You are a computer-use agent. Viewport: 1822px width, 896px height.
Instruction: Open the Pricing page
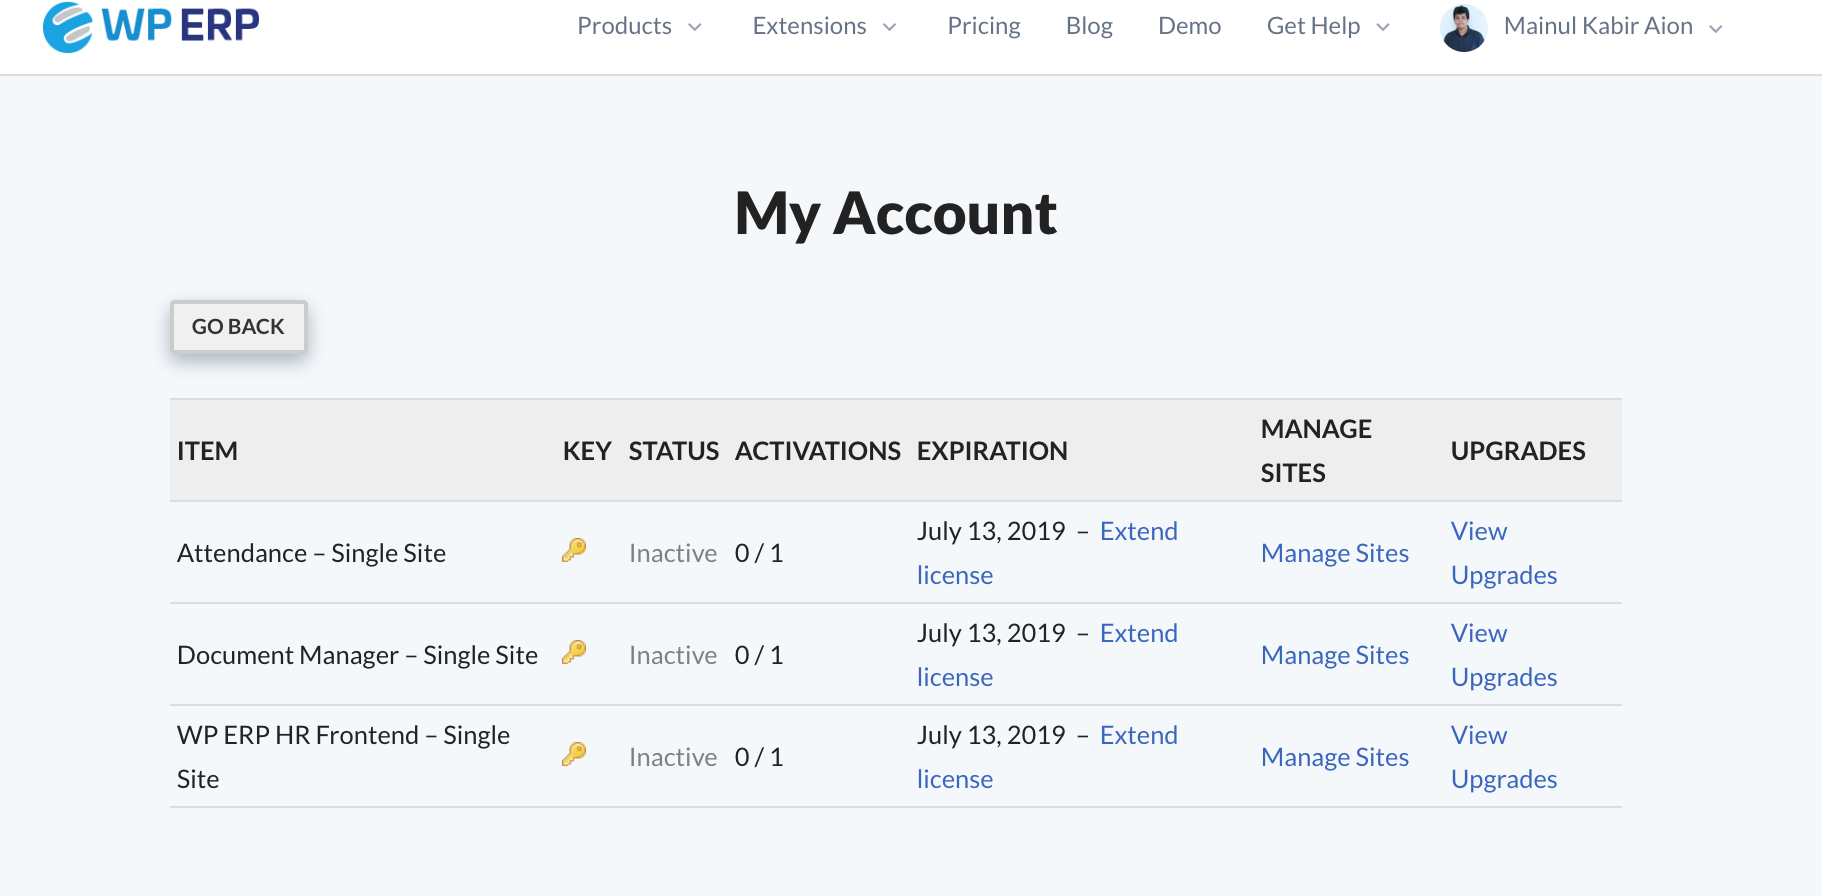pyautogui.click(x=984, y=26)
